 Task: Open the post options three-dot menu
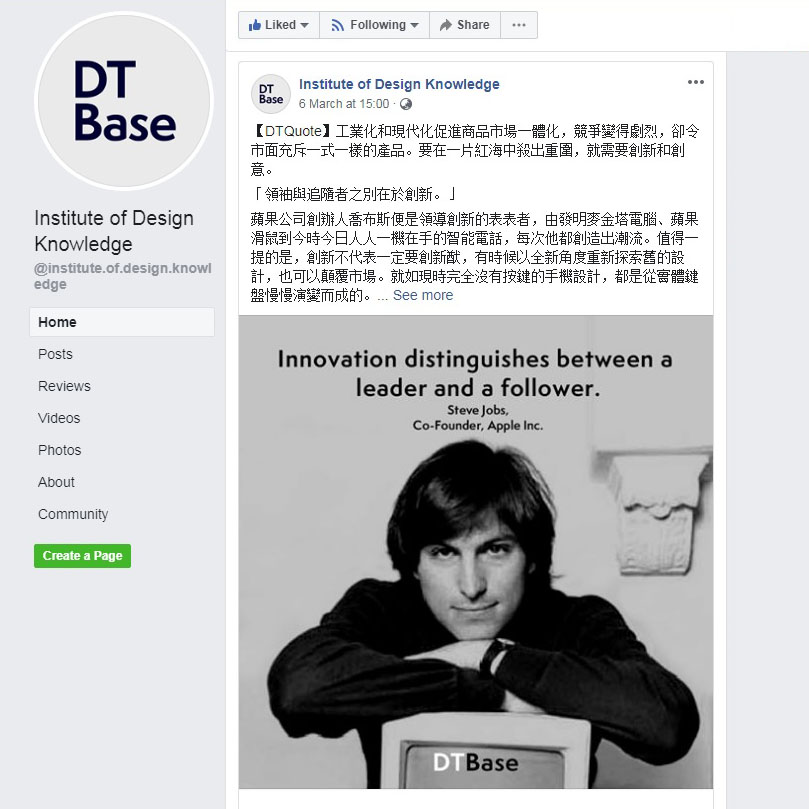[x=695, y=82]
